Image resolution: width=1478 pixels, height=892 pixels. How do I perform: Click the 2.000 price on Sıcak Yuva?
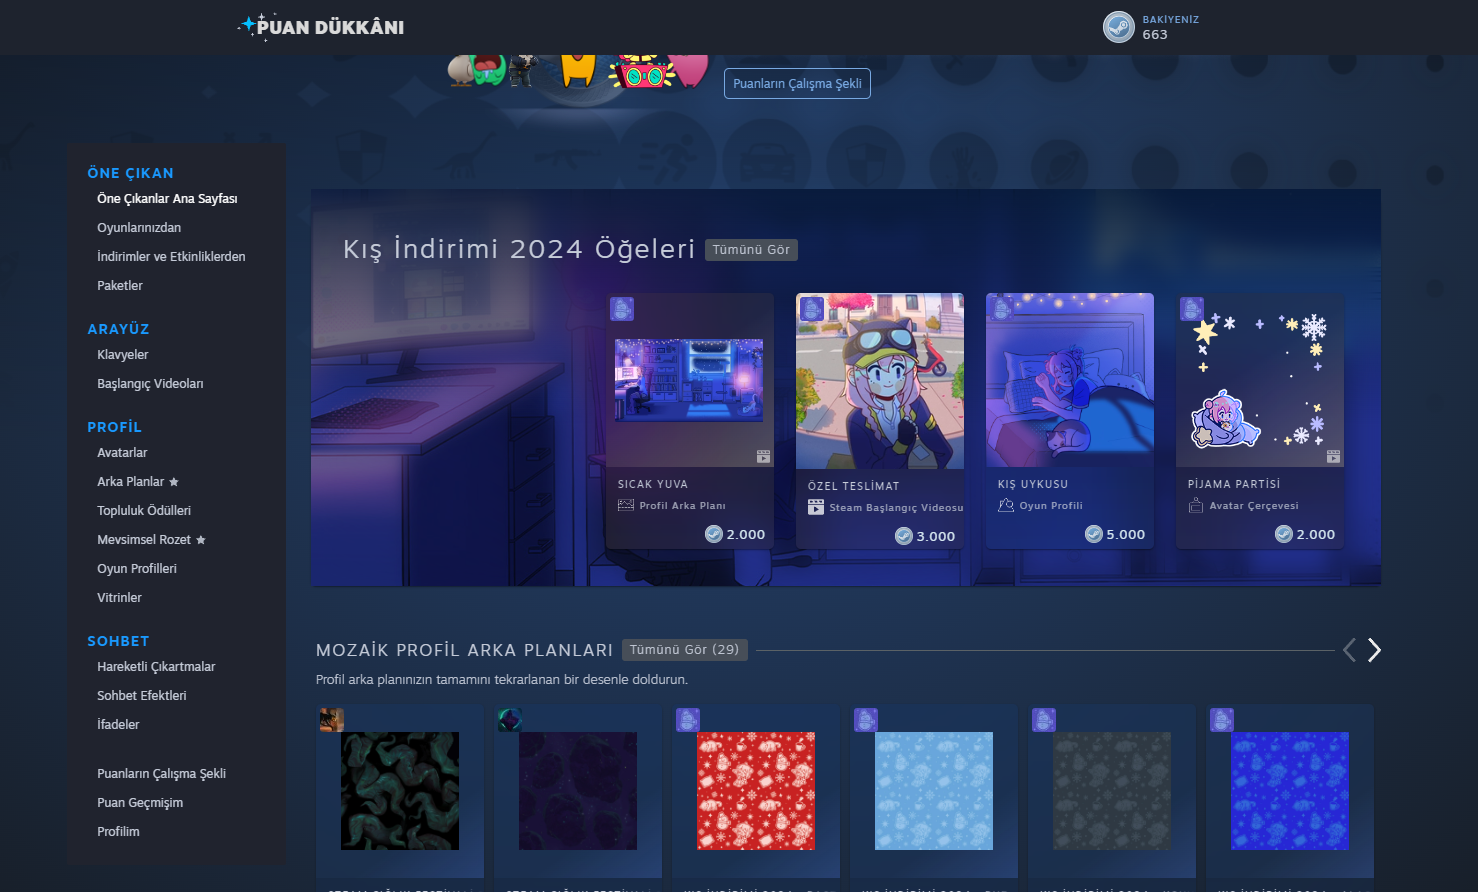point(746,535)
